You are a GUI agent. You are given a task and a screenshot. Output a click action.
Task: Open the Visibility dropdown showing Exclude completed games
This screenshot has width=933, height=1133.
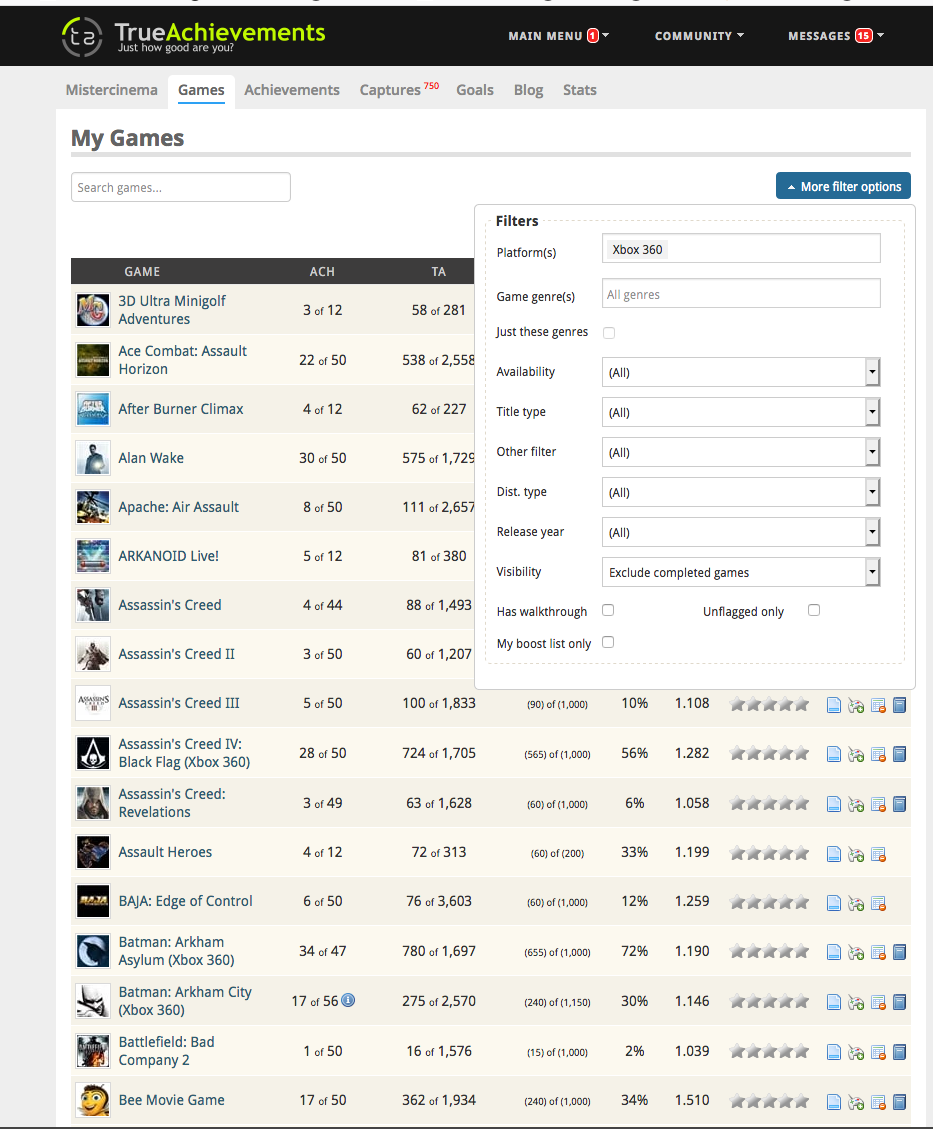pos(741,572)
